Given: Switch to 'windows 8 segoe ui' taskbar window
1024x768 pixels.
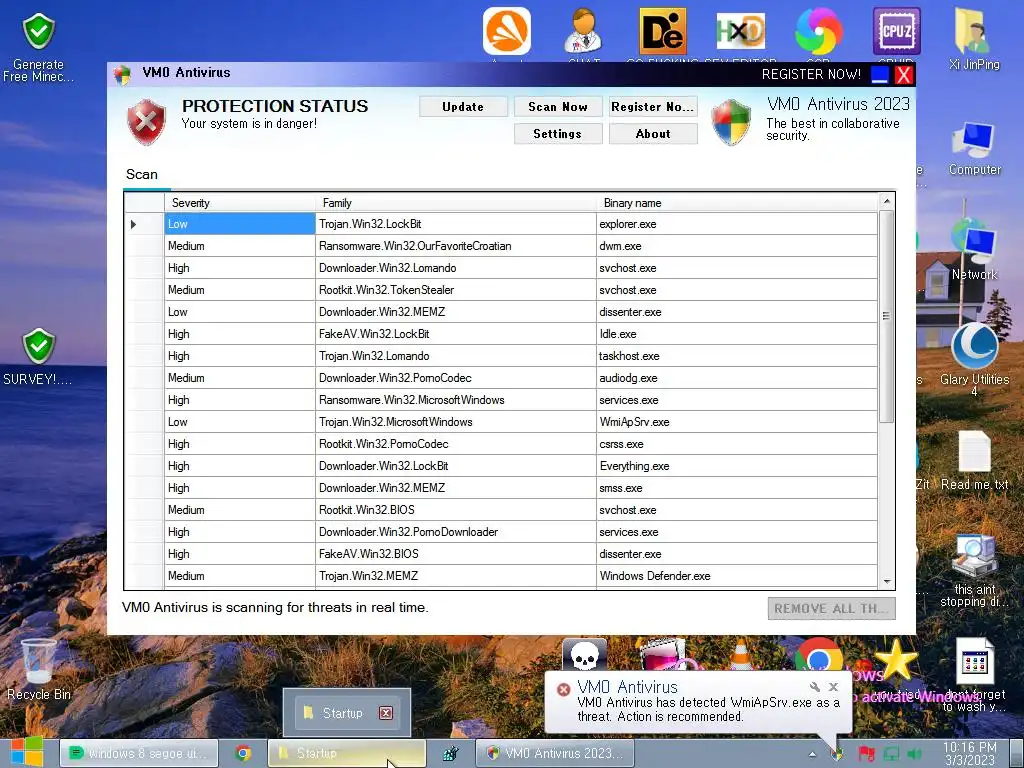Looking at the screenshot, I should pos(138,753).
